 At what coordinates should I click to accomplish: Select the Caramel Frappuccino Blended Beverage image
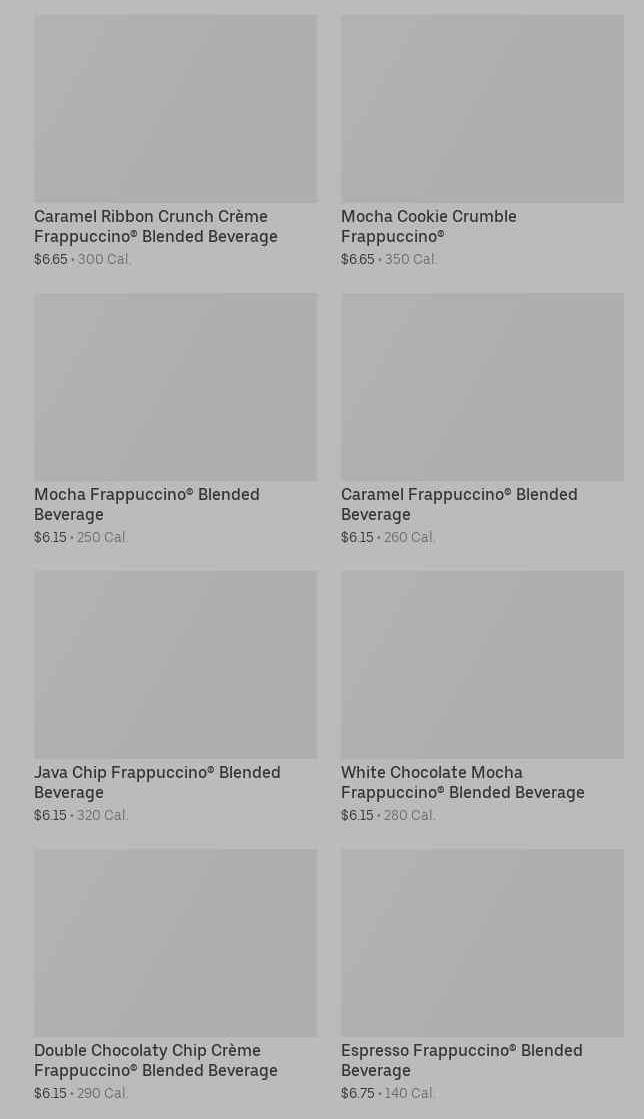pyautogui.click(x=482, y=386)
